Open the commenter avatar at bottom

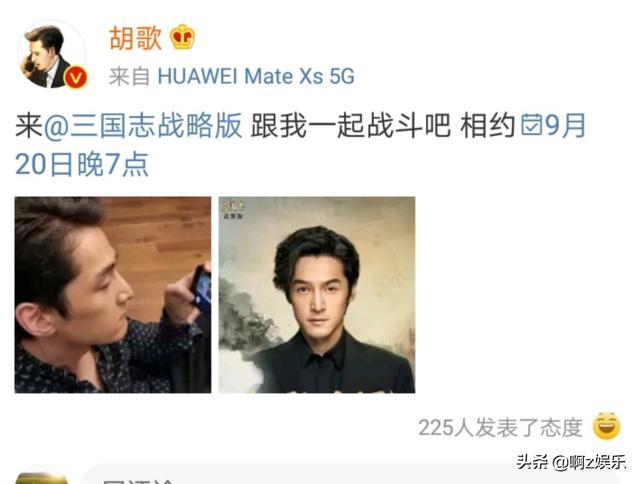pos(42,477)
